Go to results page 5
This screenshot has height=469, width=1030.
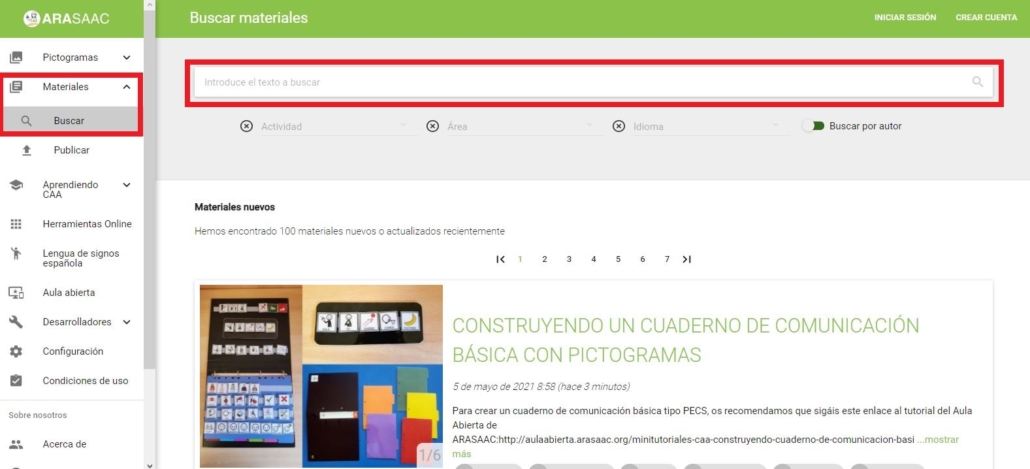pyautogui.click(x=618, y=259)
